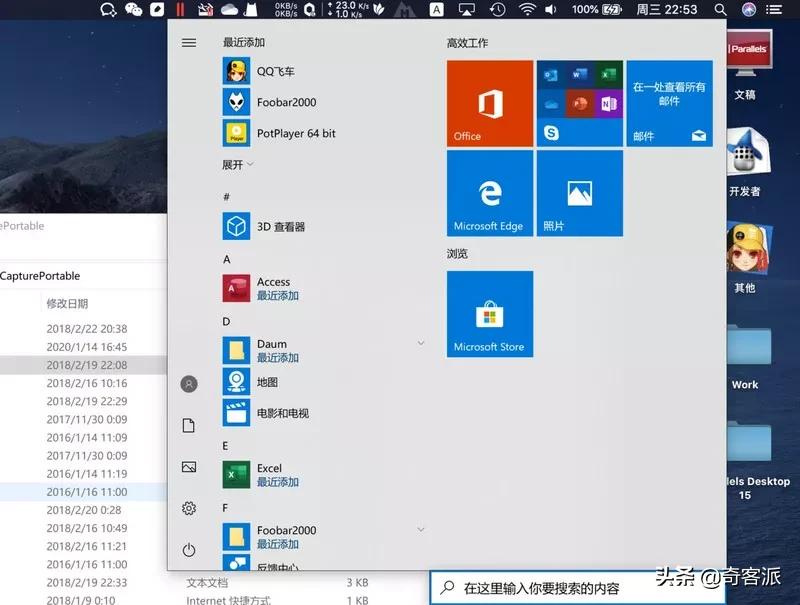Expand the Foobar2000 entry chevron
This screenshot has height=605, width=800.
point(420,527)
